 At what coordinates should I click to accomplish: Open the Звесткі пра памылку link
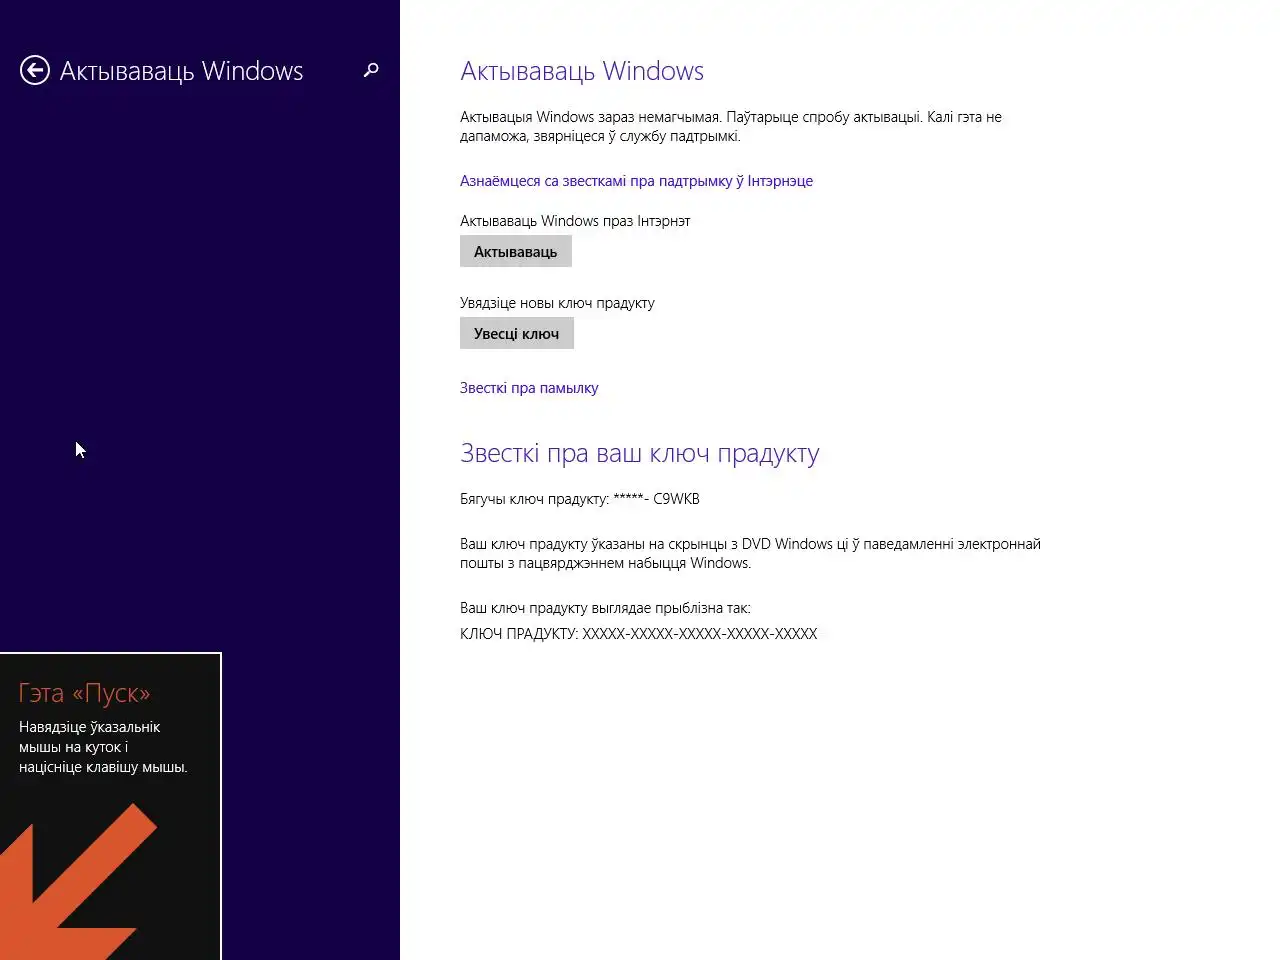(529, 388)
